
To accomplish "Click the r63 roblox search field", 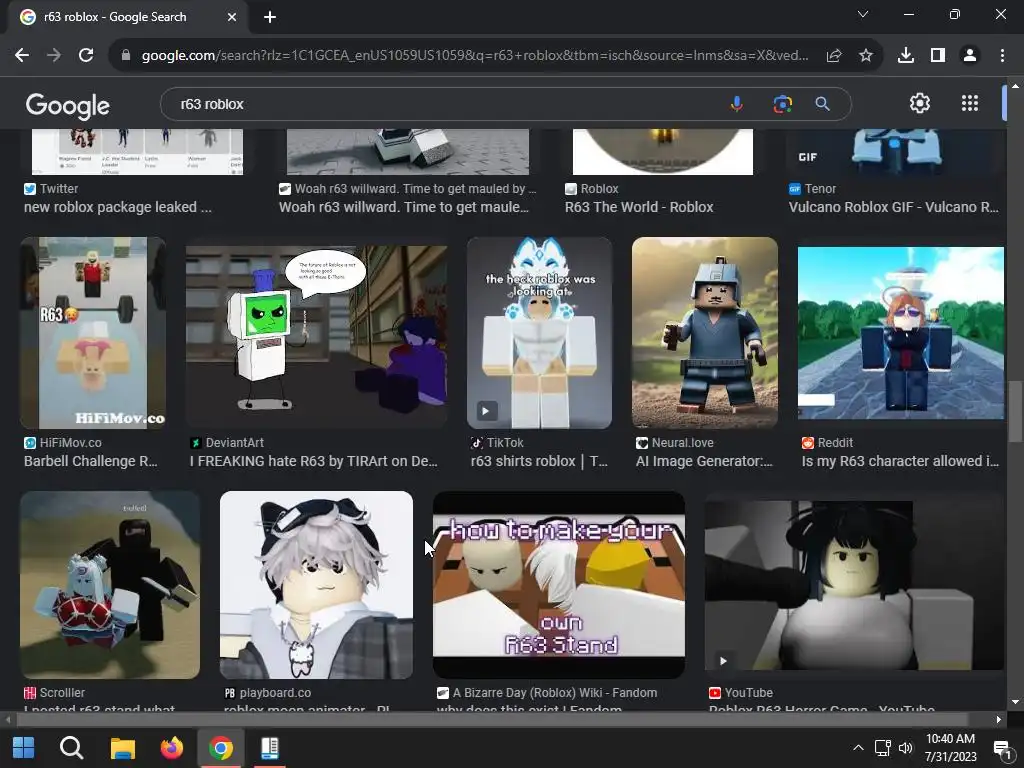I will coord(451,104).
